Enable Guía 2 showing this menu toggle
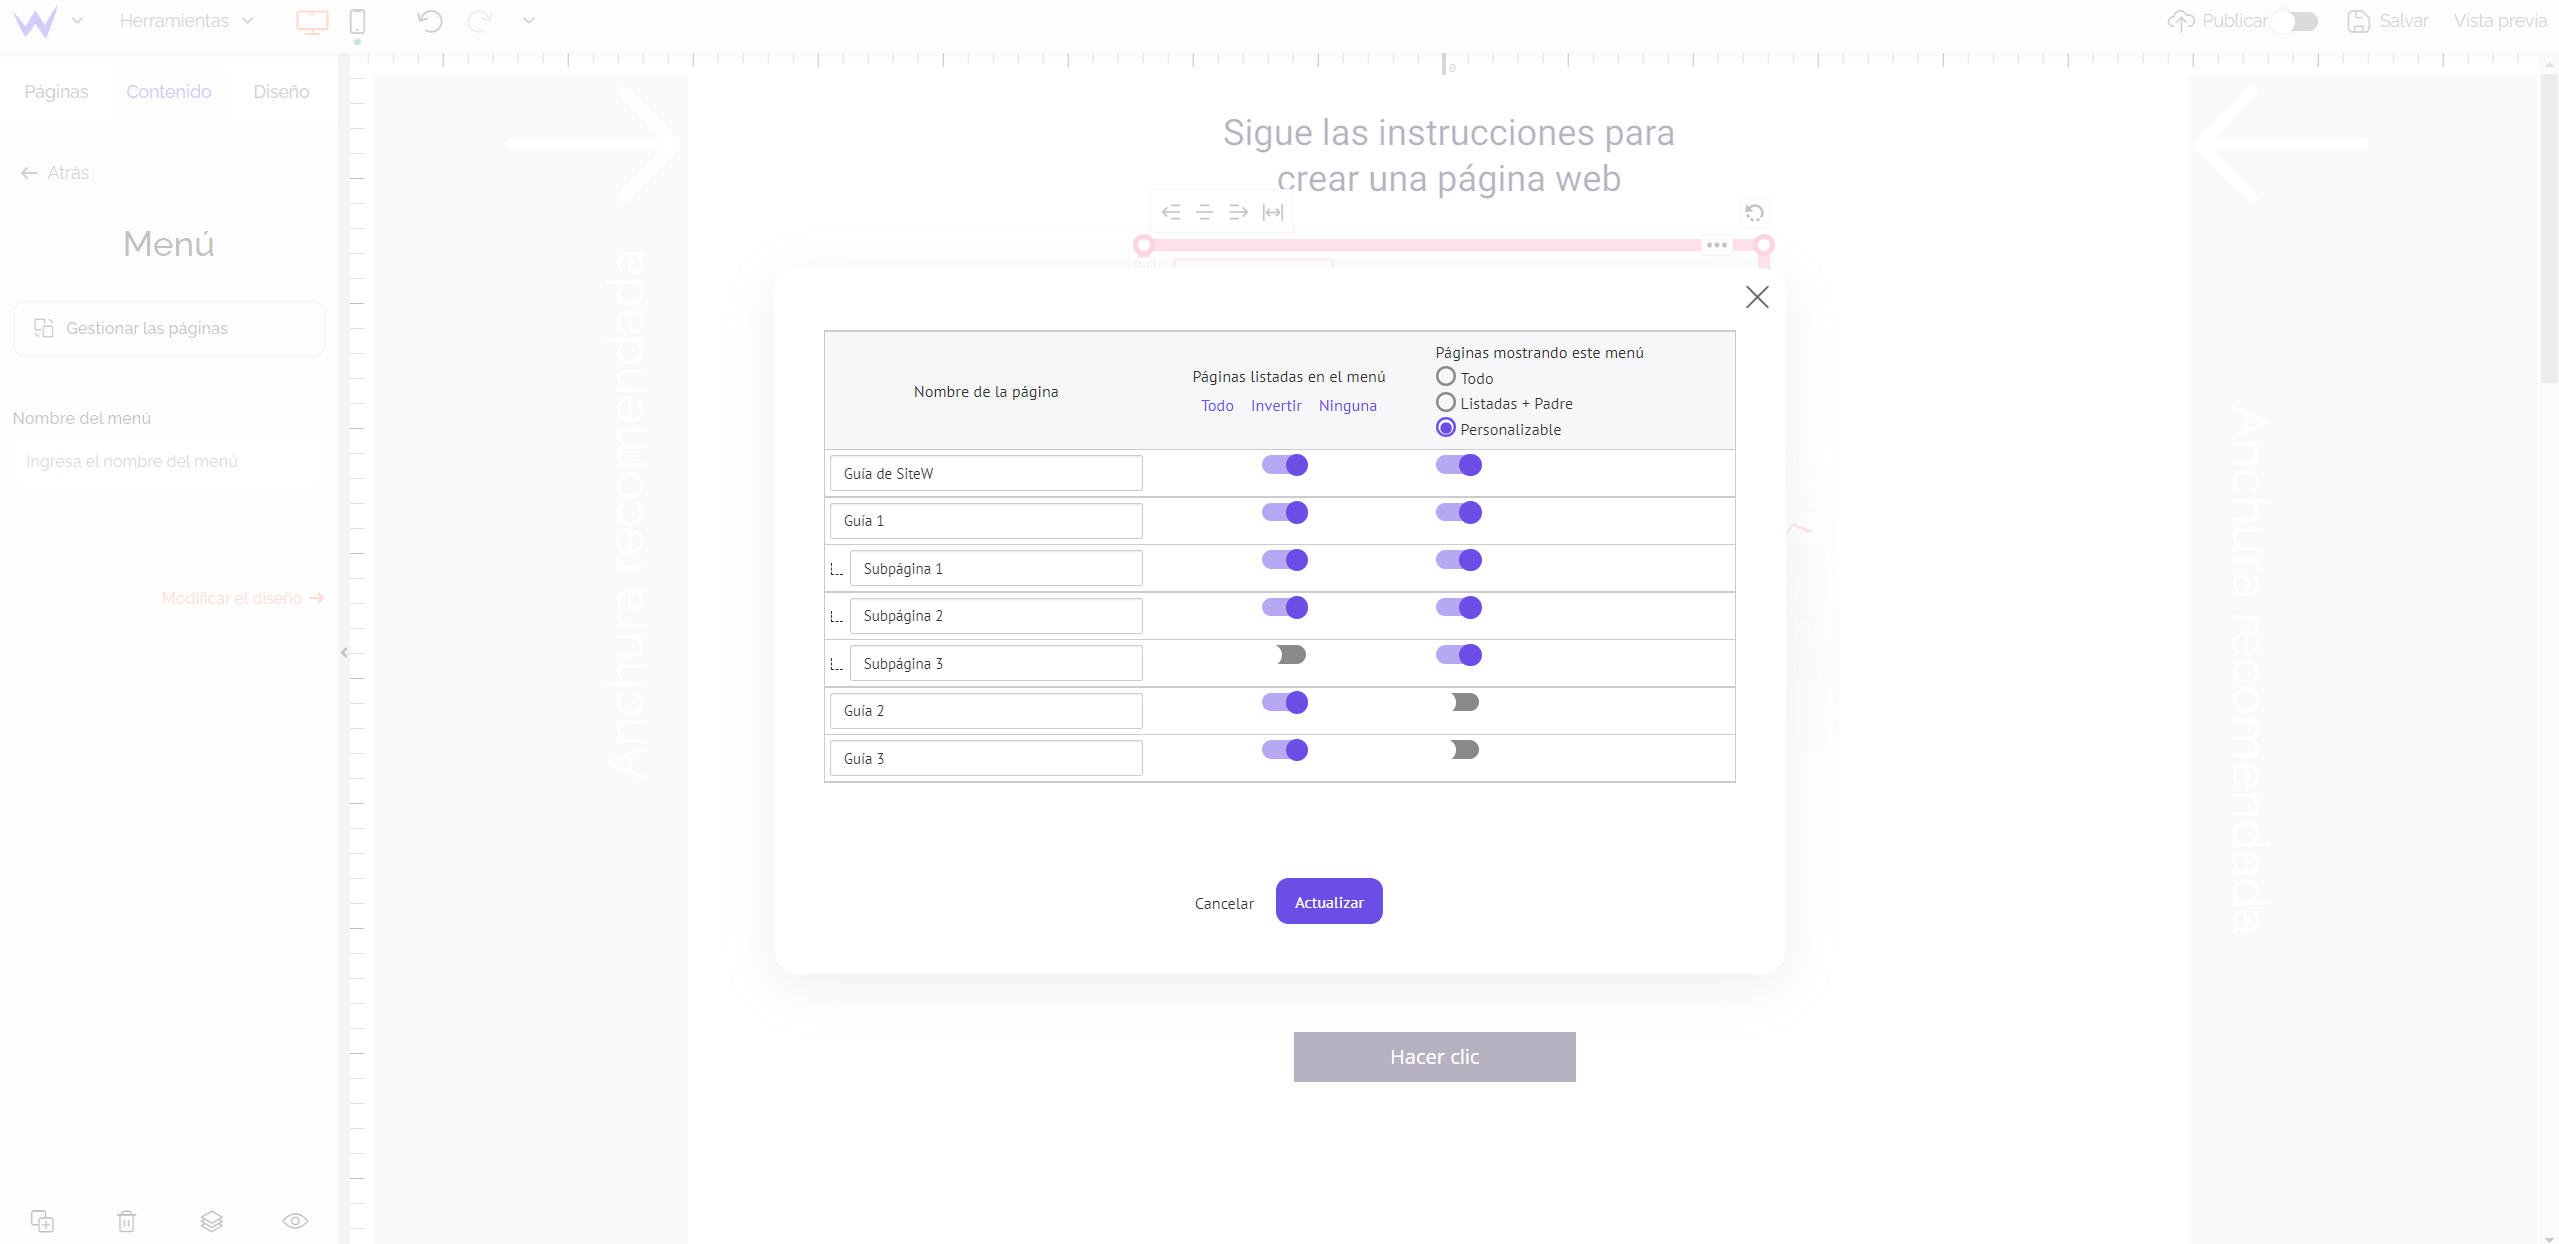 pyautogui.click(x=1465, y=702)
